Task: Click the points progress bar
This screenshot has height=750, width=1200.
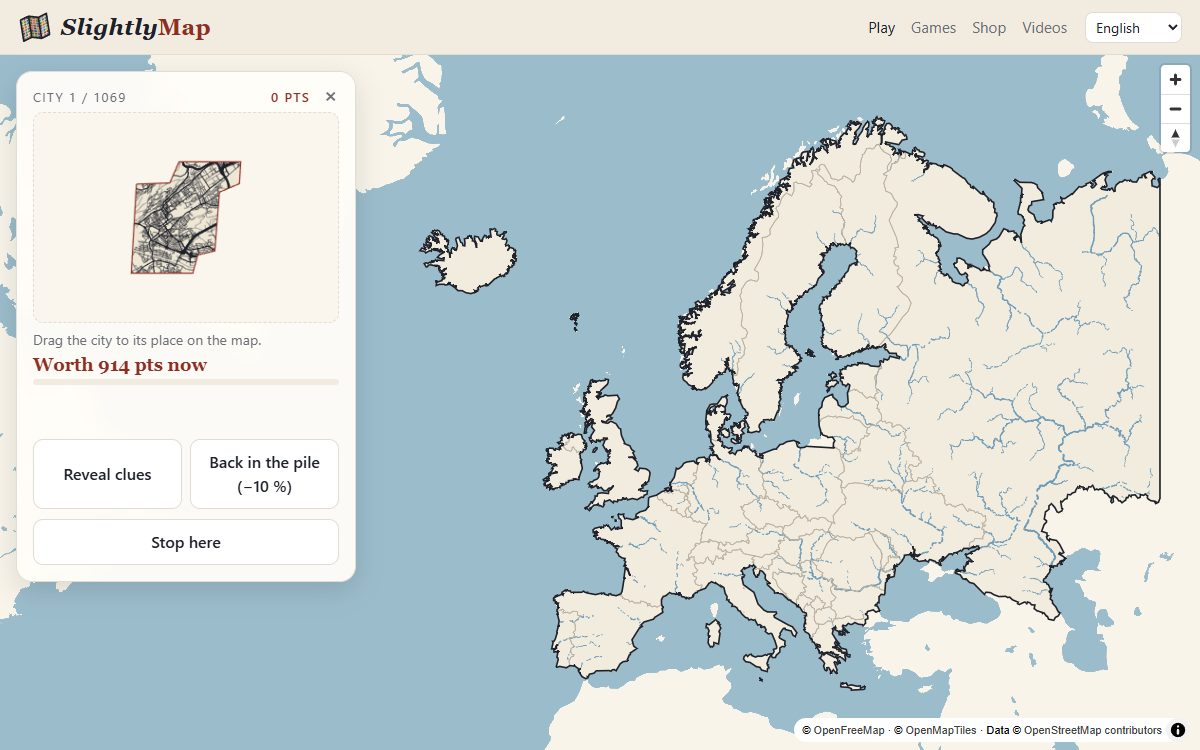Action: (x=186, y=382)
